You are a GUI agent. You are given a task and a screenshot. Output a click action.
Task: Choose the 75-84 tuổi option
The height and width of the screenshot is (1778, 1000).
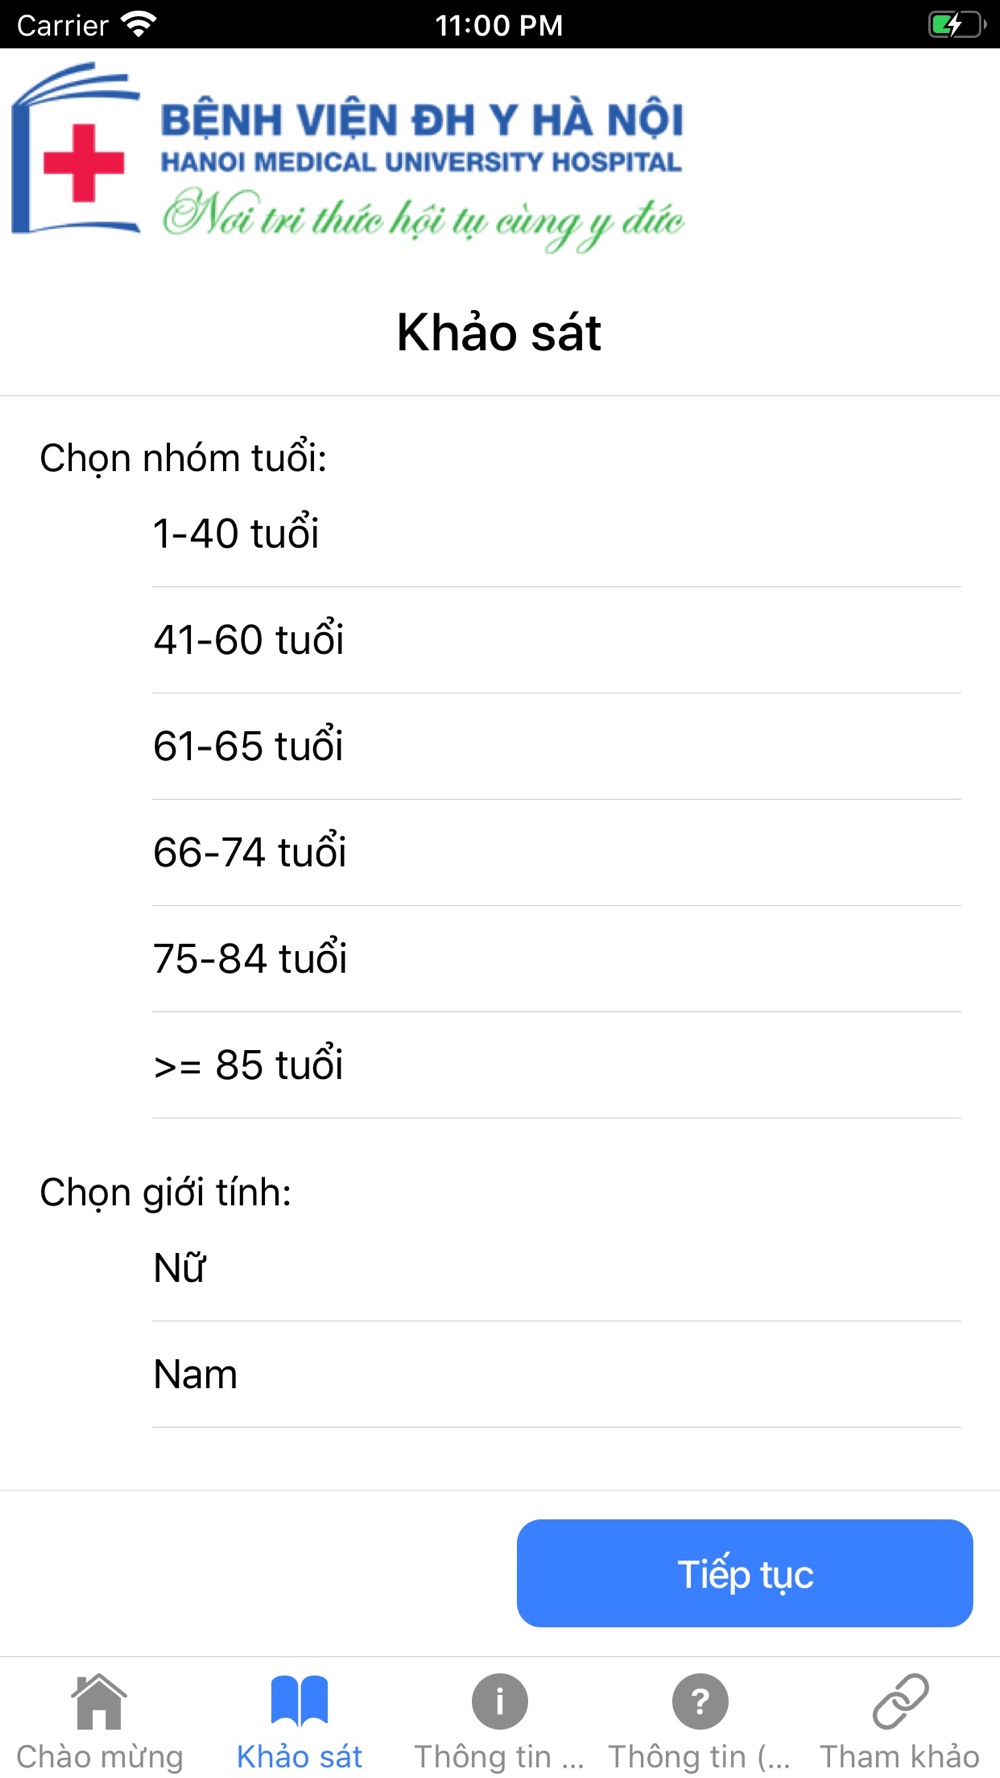pos(556,959)
